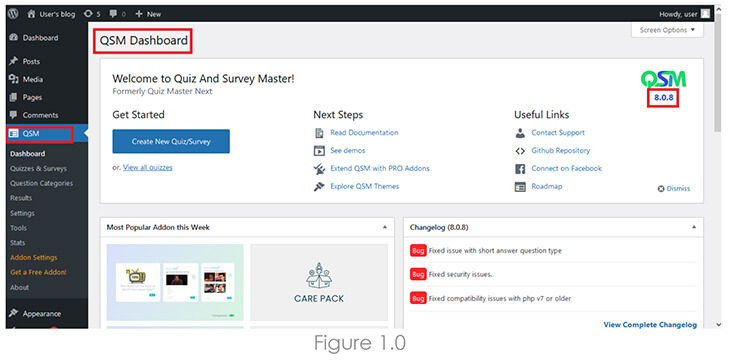Click the Roadmap icon
The image size is (730, 363).
pyautogui.click(x=520, y=187)
